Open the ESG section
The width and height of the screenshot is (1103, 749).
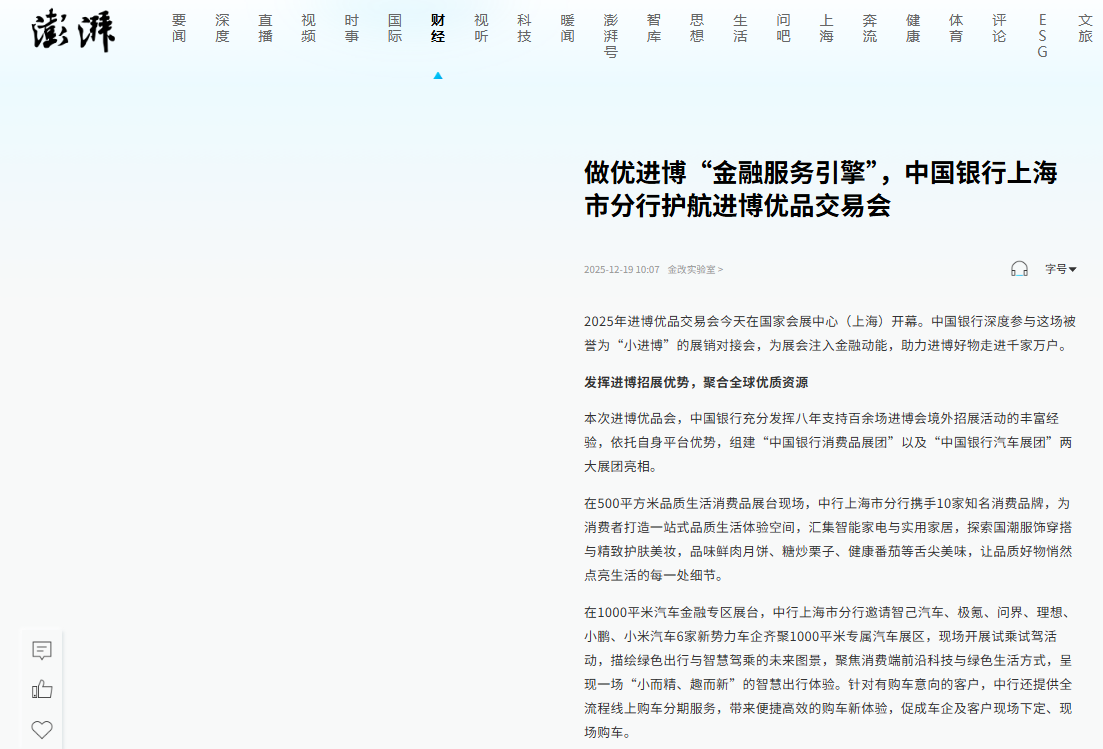[1042, 36]
